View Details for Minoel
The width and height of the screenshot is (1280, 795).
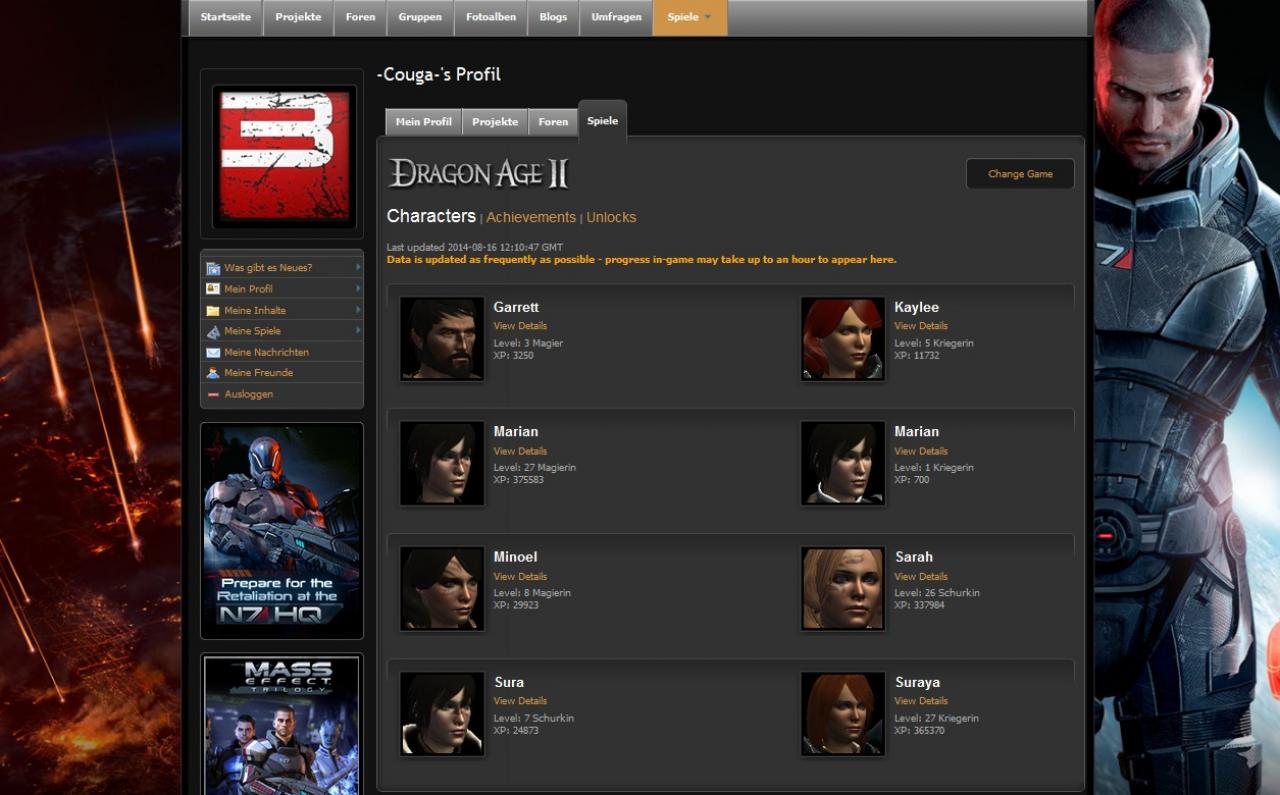pos(520,576)
